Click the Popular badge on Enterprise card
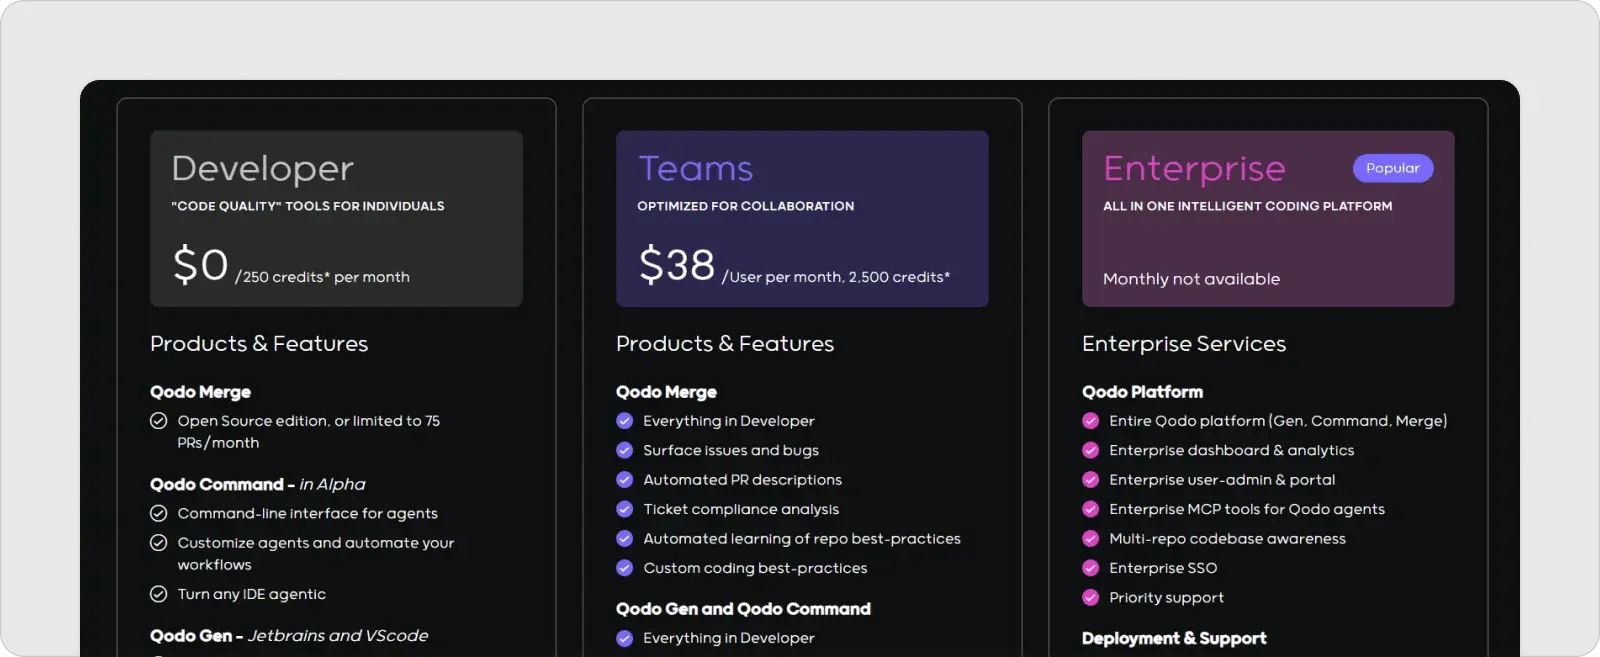The image size is (1600, 657). 1393,168
